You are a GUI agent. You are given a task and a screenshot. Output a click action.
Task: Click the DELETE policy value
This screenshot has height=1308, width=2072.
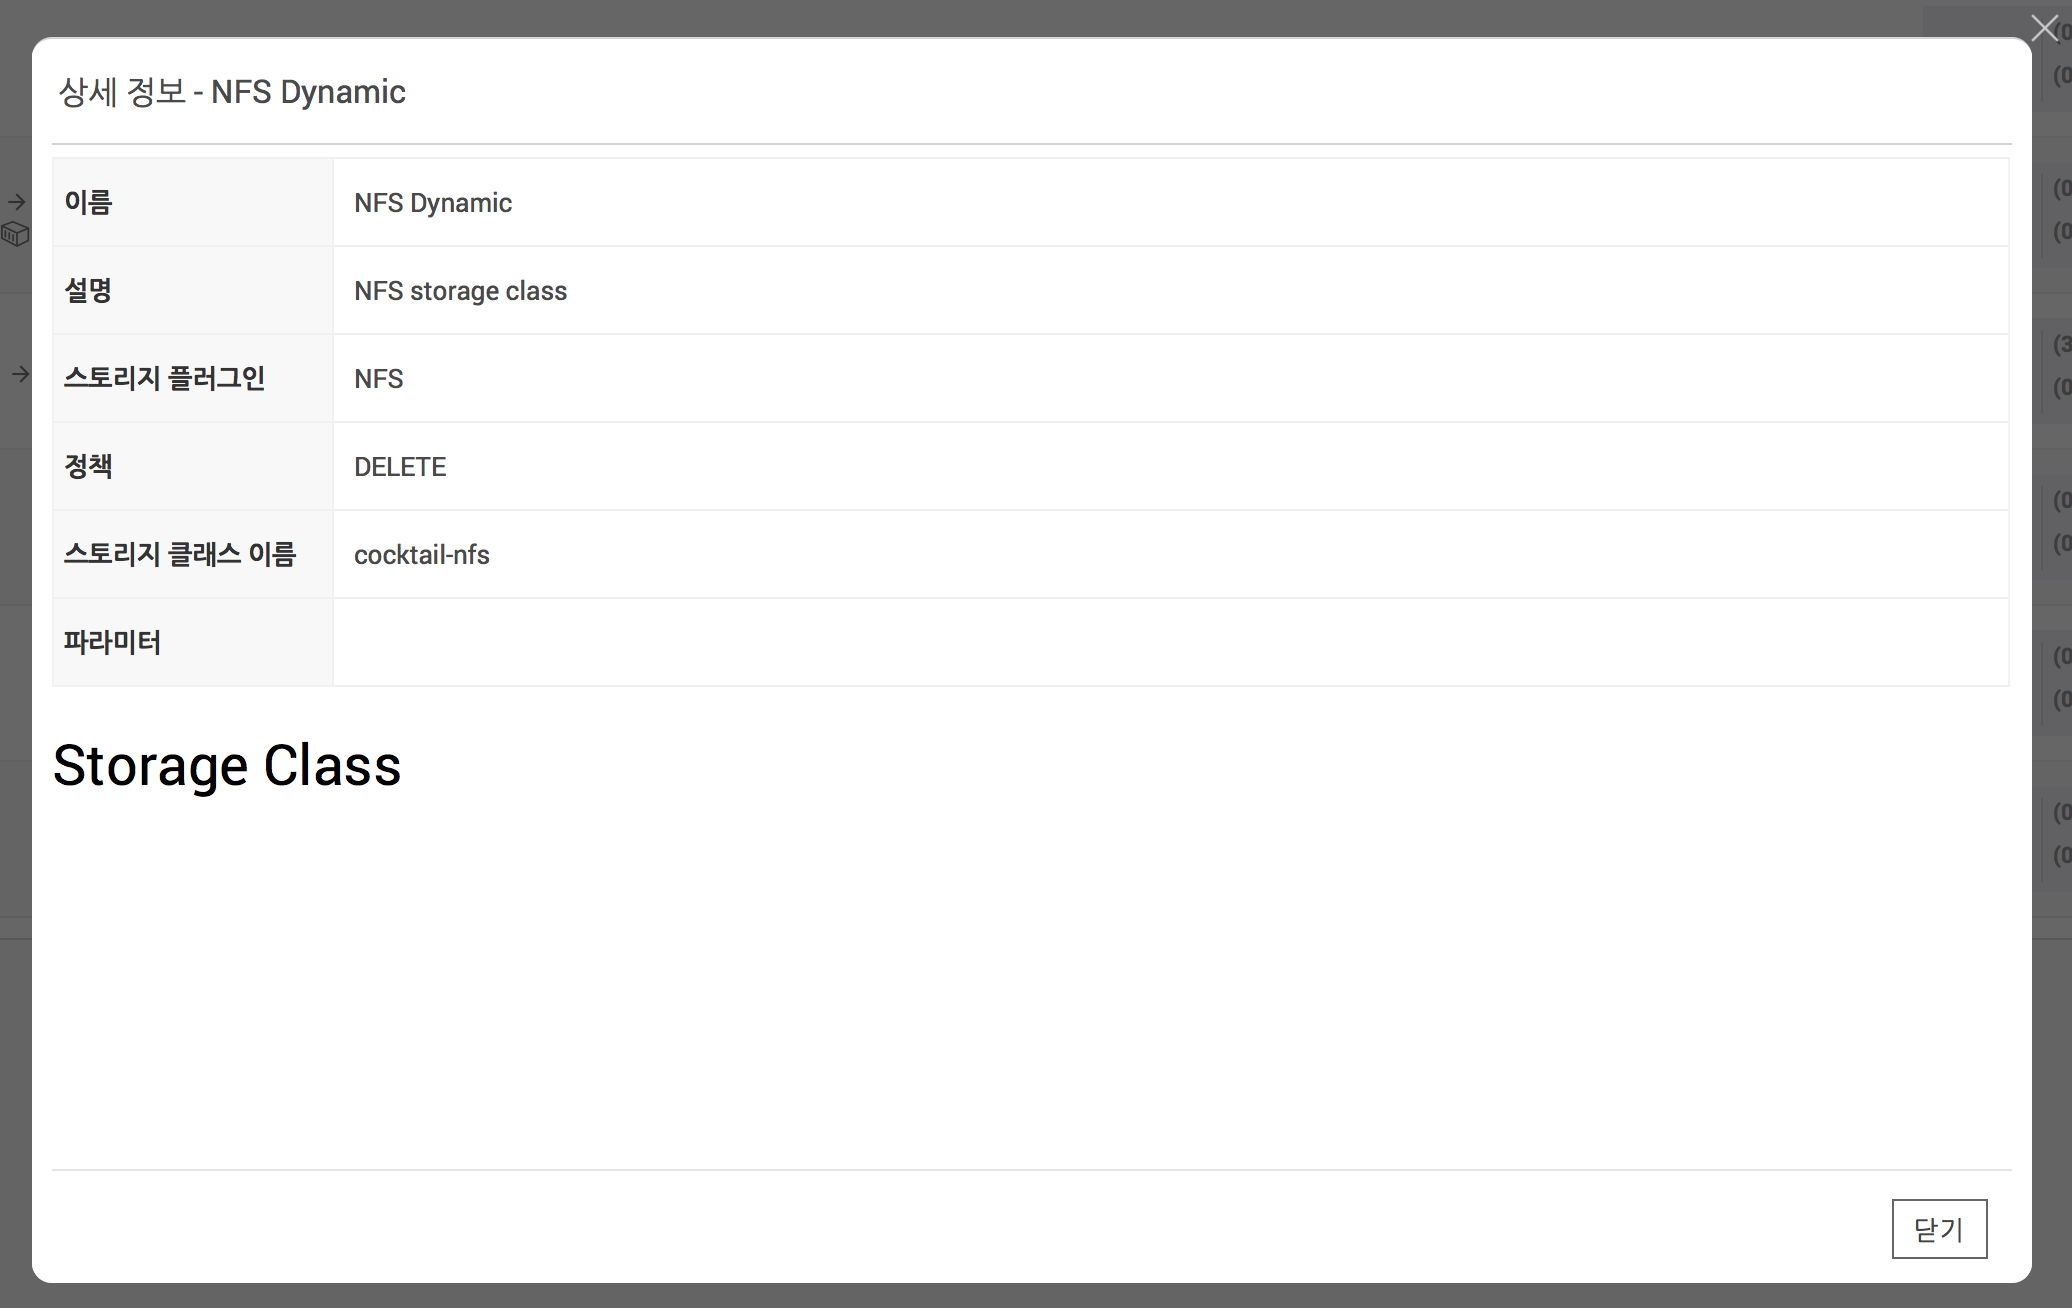coord(400,467)
